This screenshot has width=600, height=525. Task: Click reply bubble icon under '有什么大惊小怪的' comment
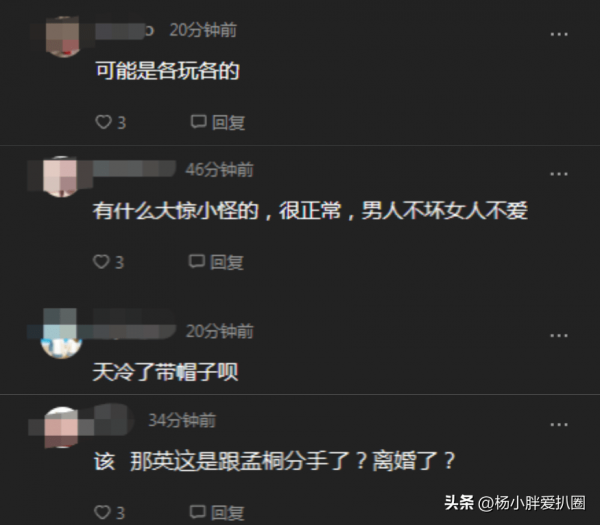197,261
